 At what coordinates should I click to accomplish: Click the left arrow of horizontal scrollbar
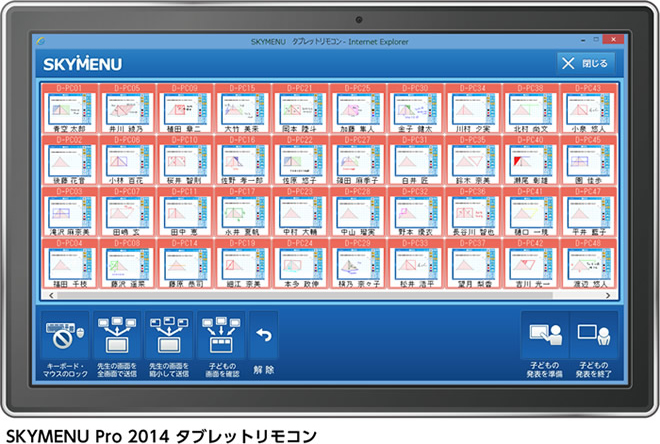[x=51, y=295]
